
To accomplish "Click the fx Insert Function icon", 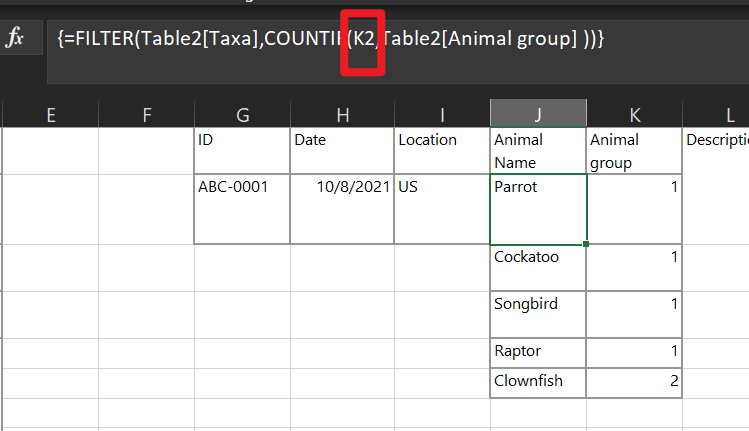I will 15,37.
